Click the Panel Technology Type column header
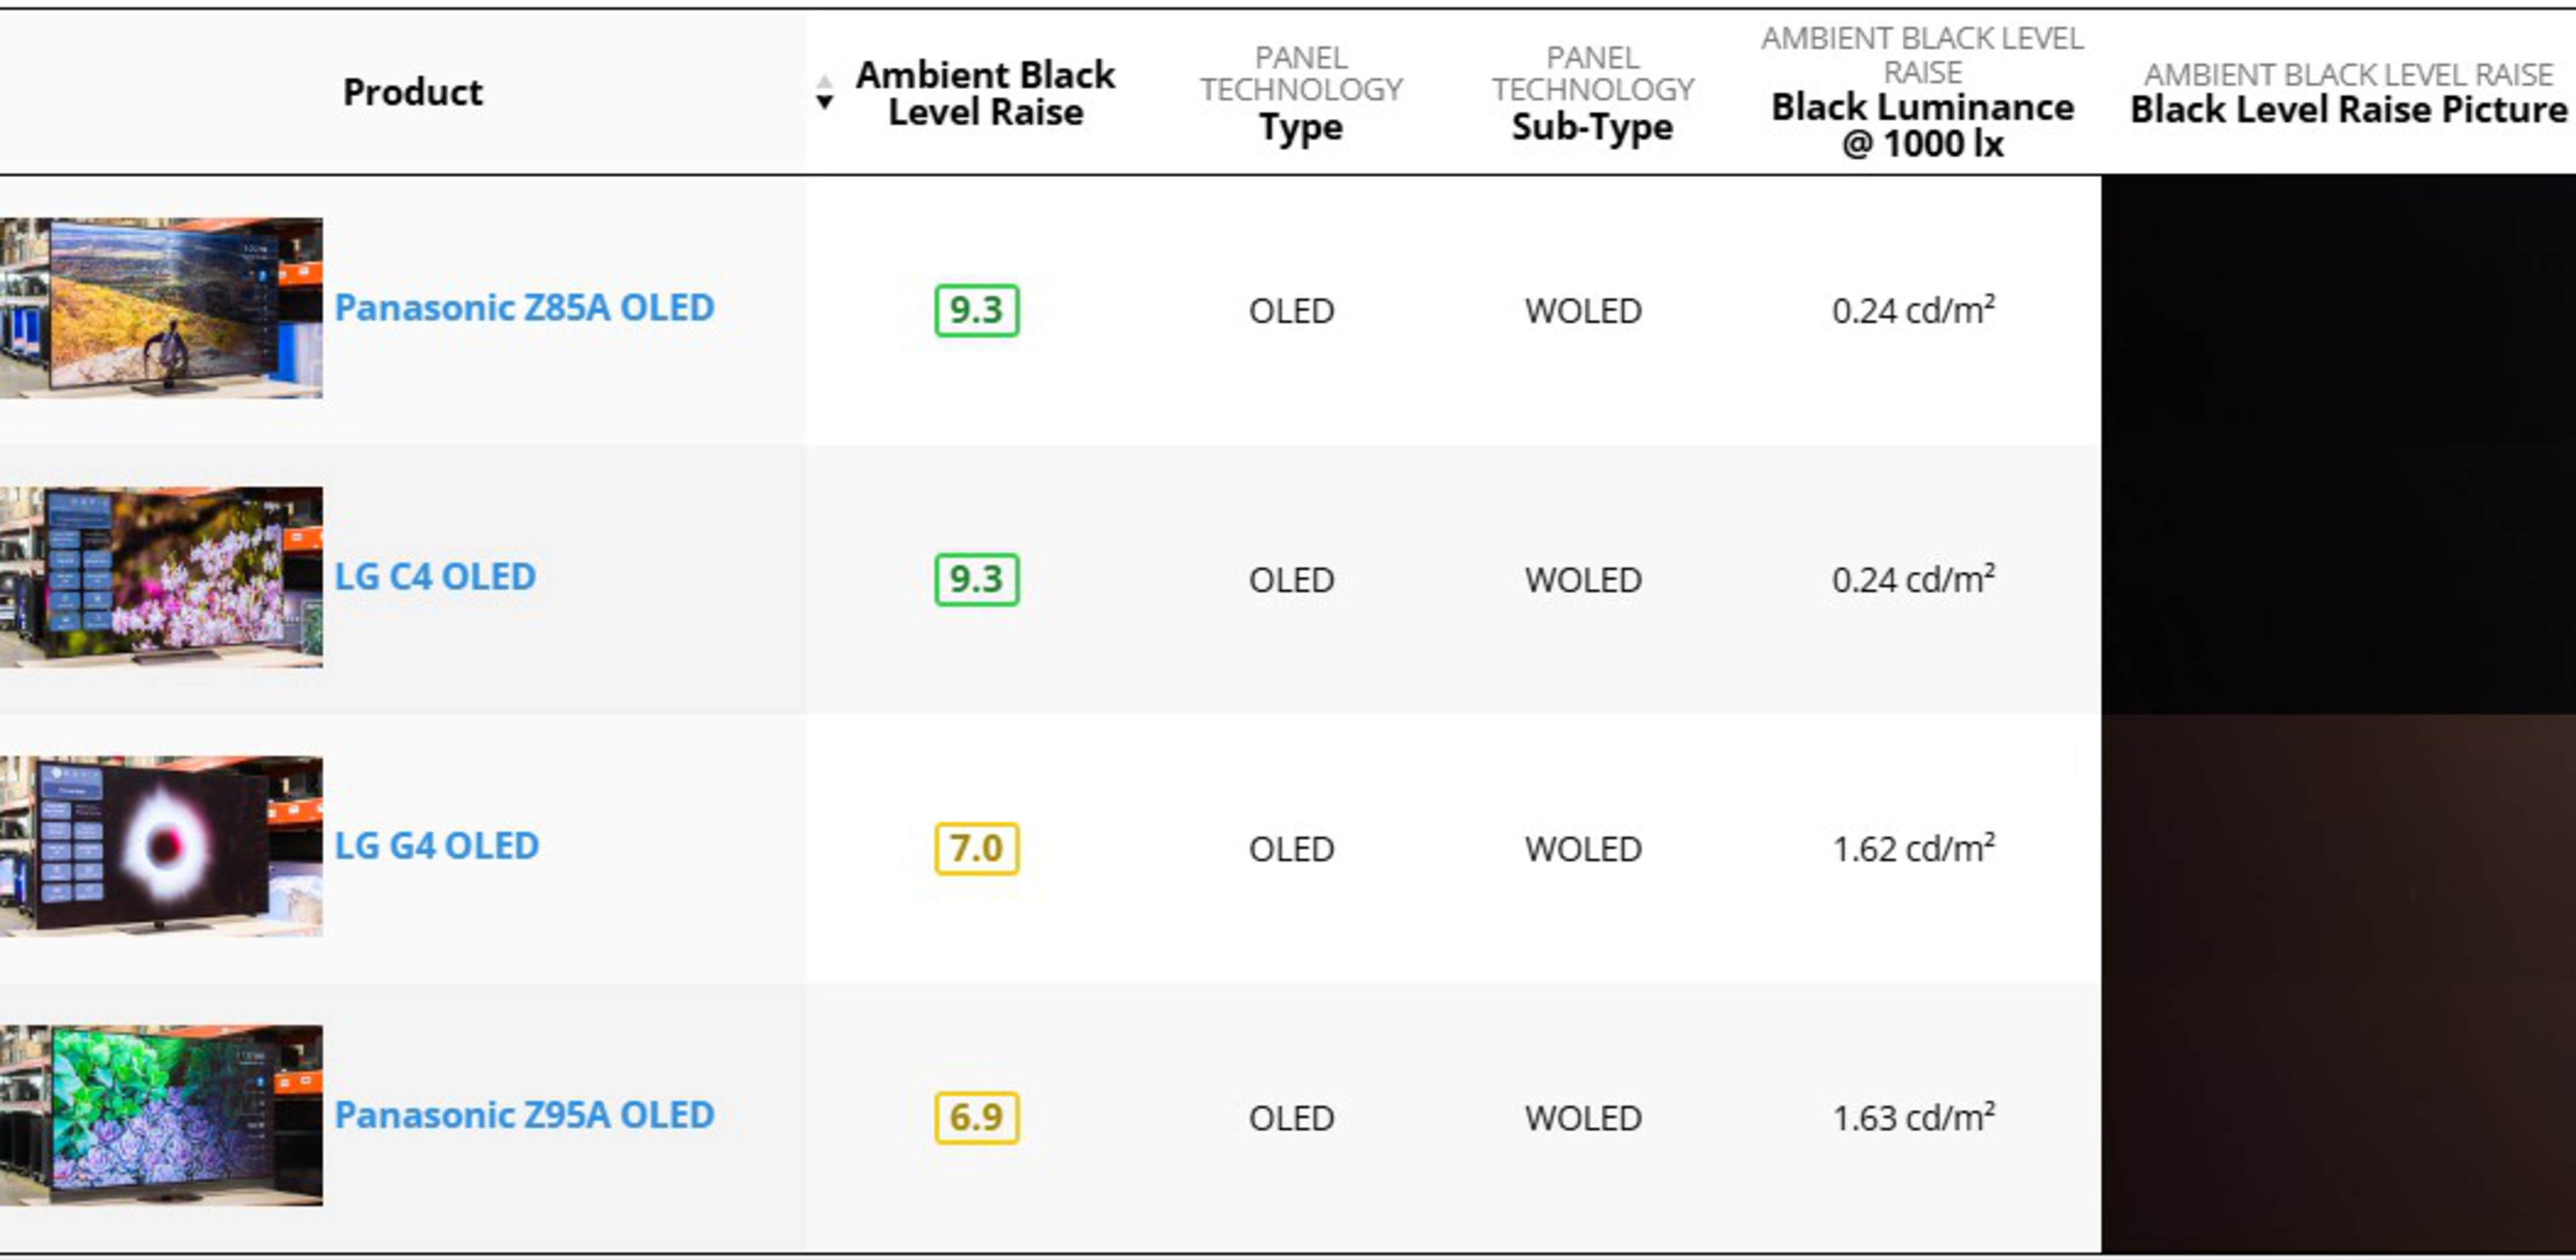 (x=1300, y=127)
